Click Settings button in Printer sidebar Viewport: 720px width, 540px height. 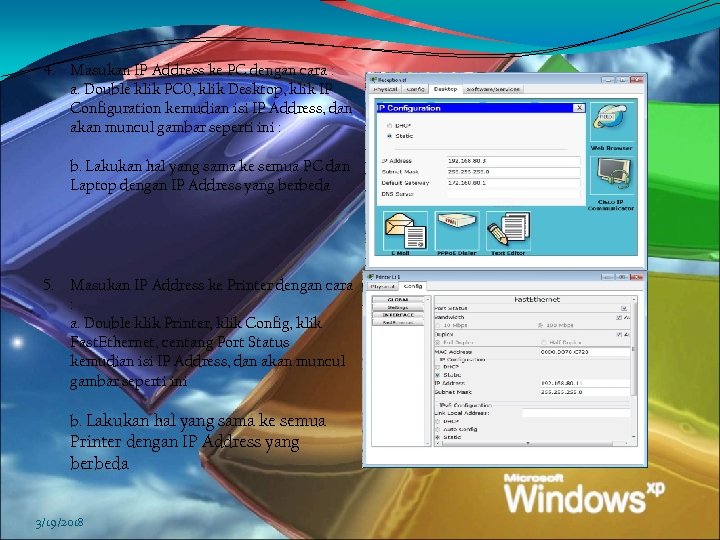(x=398, y=308)
